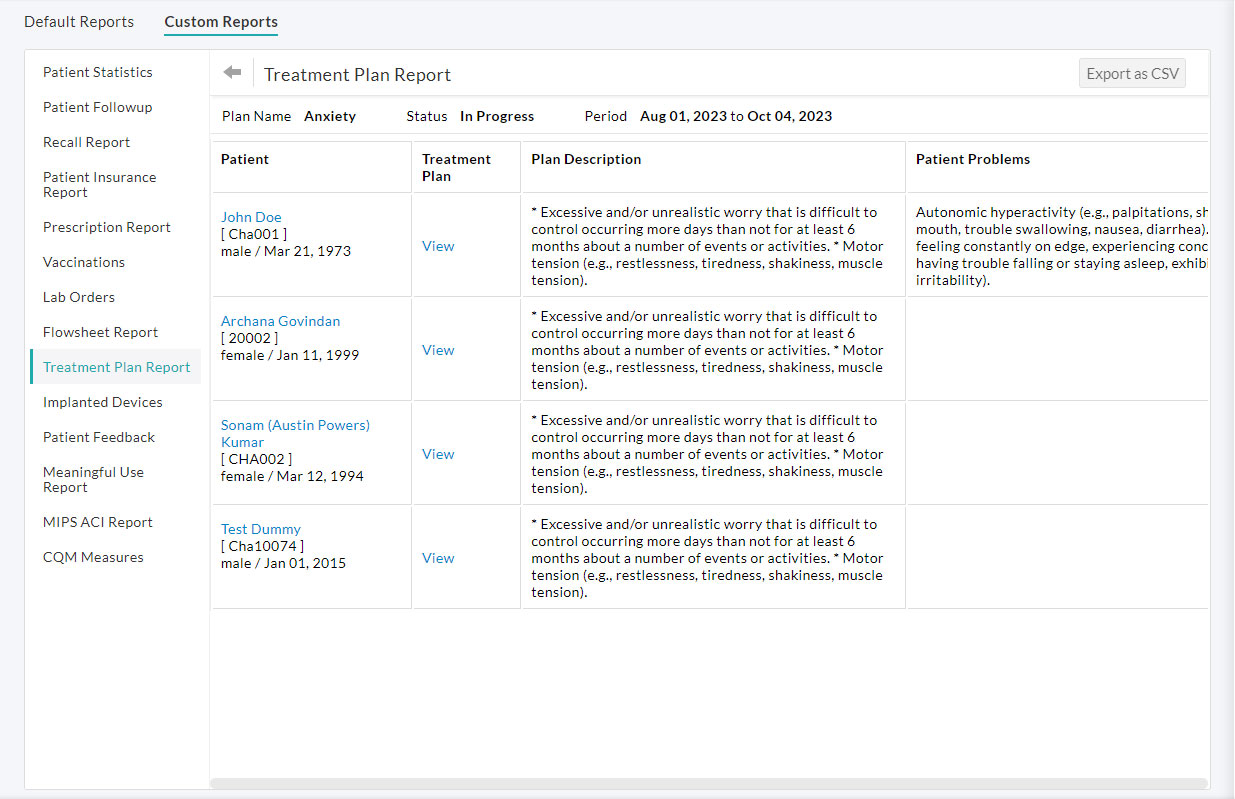Image resolution: width=1235 pixels, height=799 pixels.
Task: Open the Treatment Plan Report sidebar entry
Action: pos(115,367)
